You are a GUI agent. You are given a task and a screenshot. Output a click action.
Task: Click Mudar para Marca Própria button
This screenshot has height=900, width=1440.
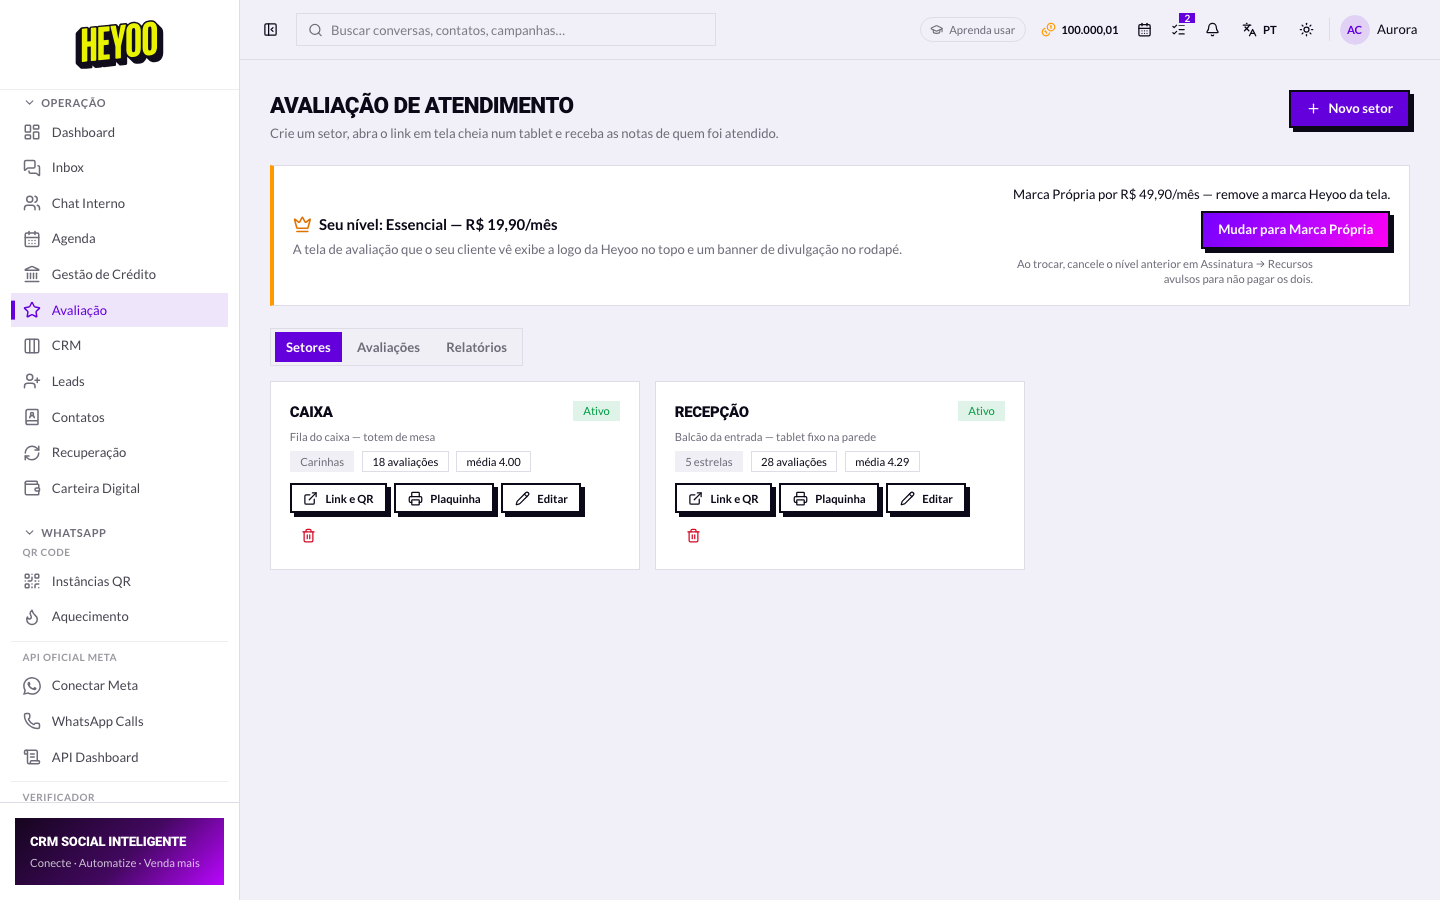pyautogui.click(x=1295, y=229)
